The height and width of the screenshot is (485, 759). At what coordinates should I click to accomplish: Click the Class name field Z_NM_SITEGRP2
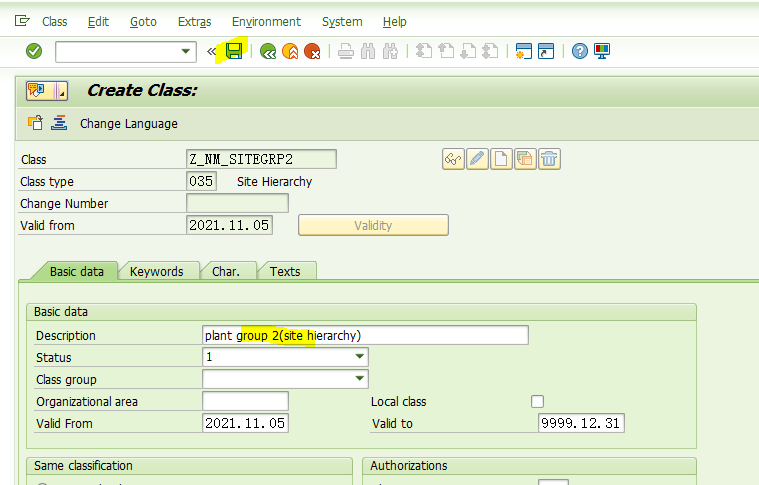coord(261,159)
